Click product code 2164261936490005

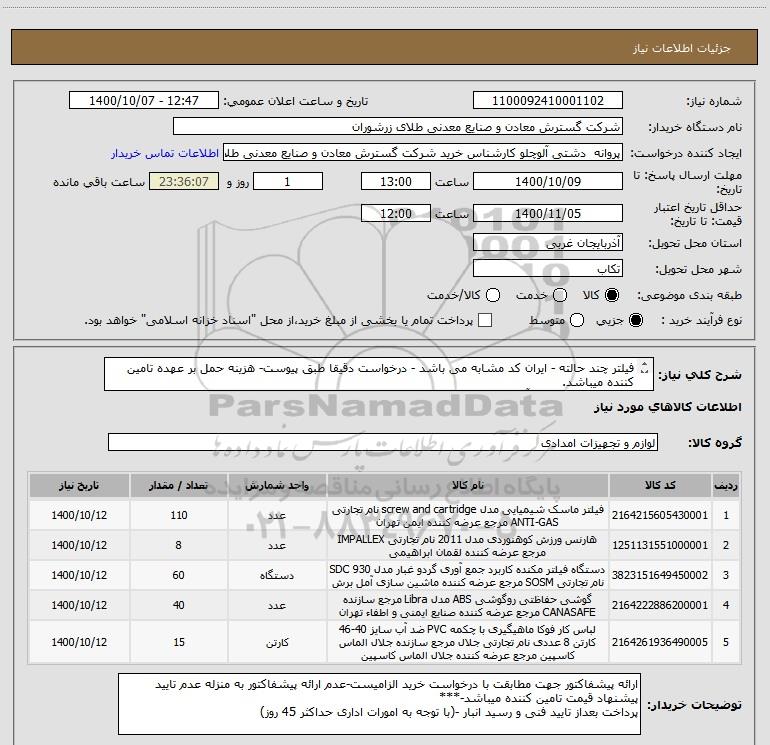coord(660,642)
